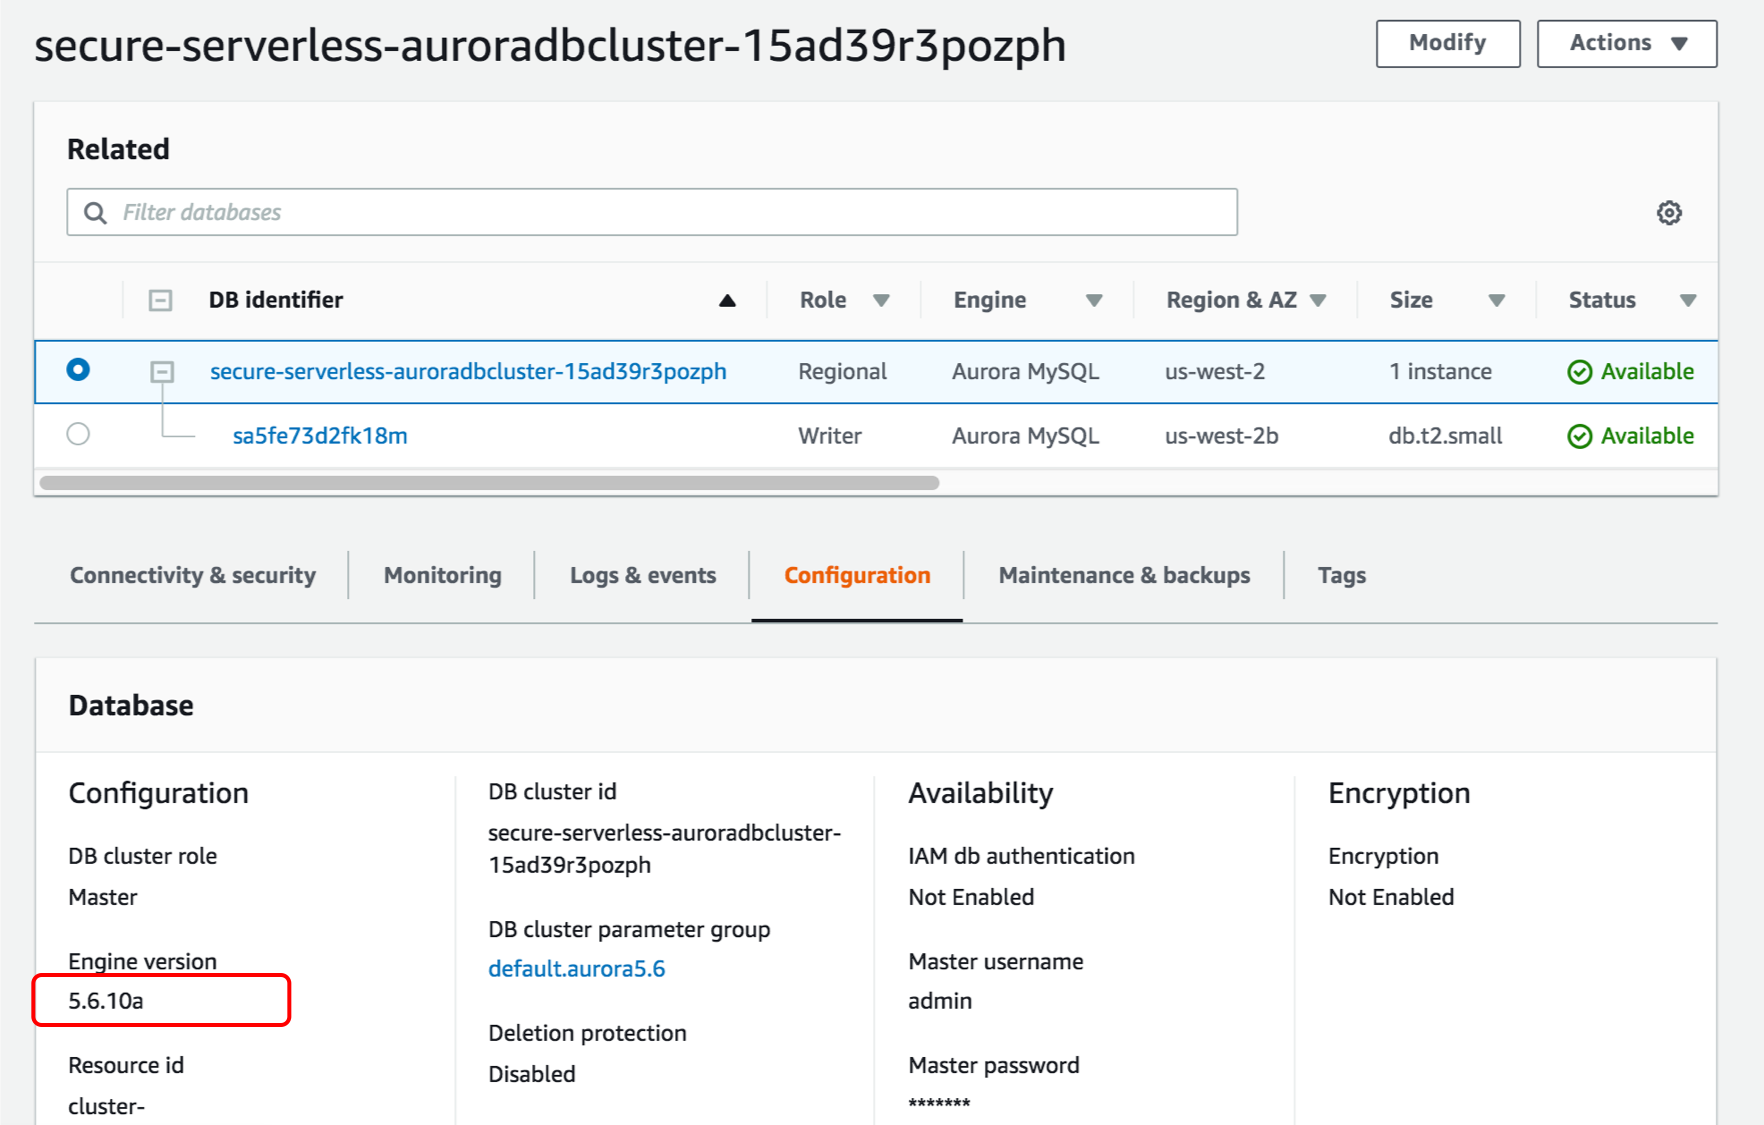Sort by Size column arrow

click(x=1496, y=300)
